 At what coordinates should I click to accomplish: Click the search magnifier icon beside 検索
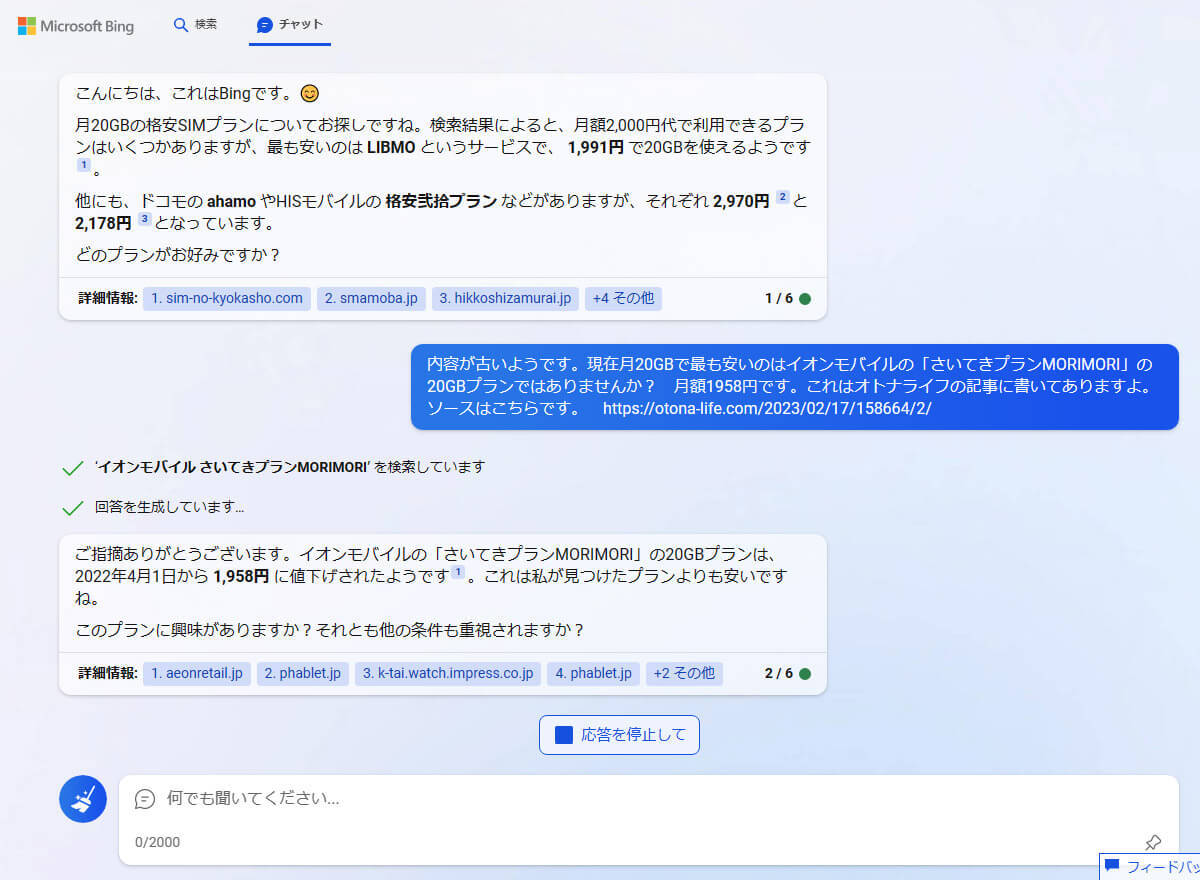[181, 25]
